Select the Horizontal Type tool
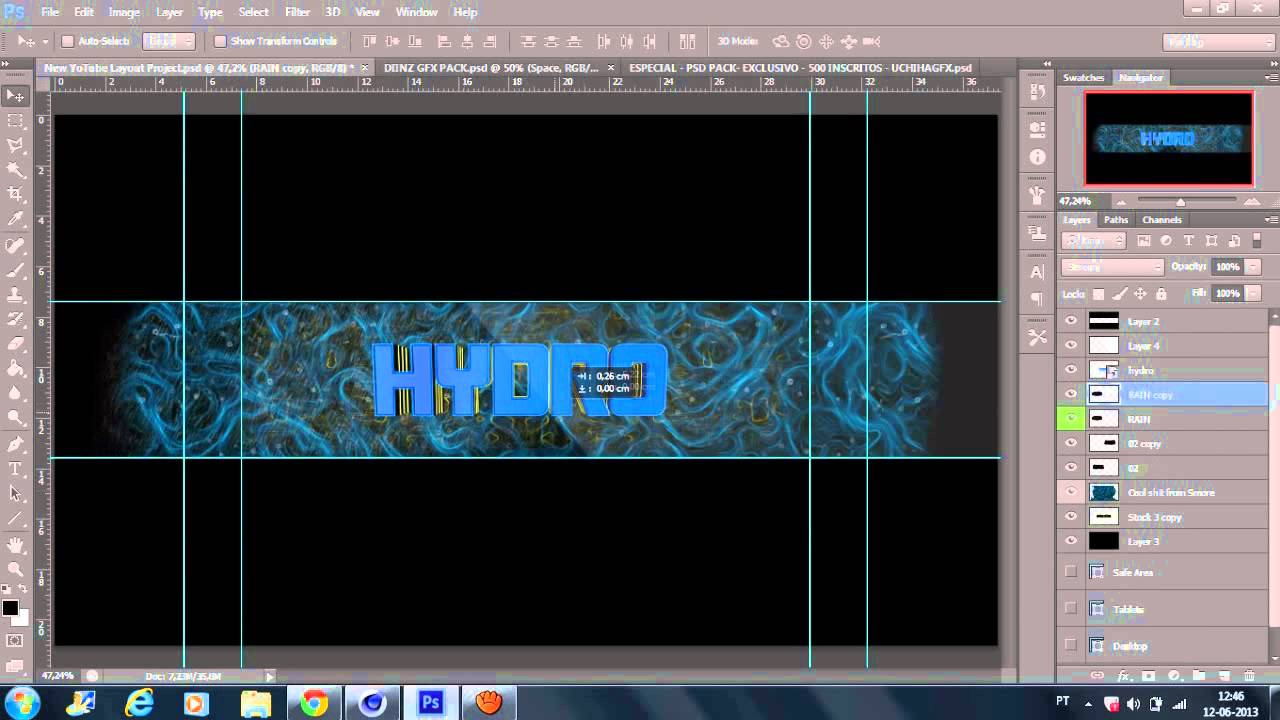The width and height of the screenshot is (1280, 720). tap(15, 469)
